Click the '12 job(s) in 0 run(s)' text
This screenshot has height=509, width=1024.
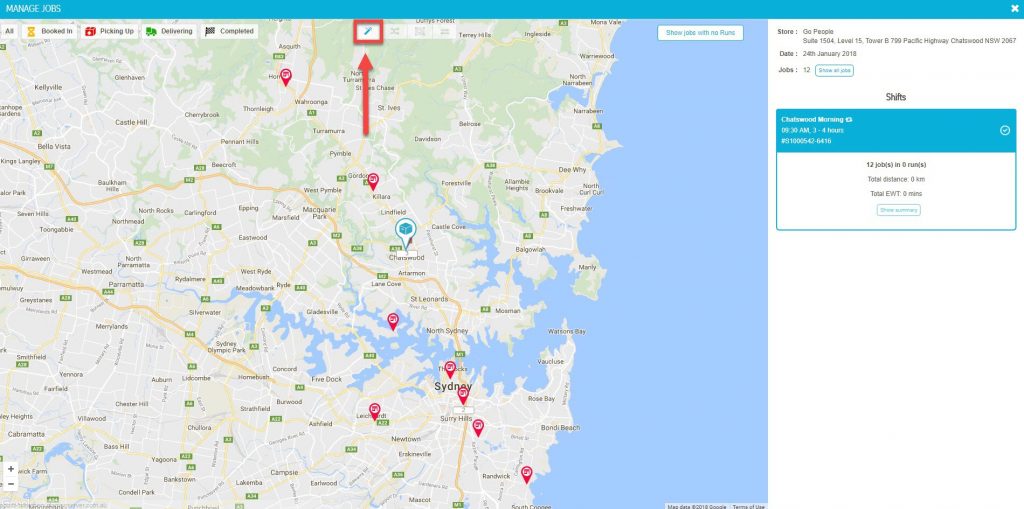[896, 165]
